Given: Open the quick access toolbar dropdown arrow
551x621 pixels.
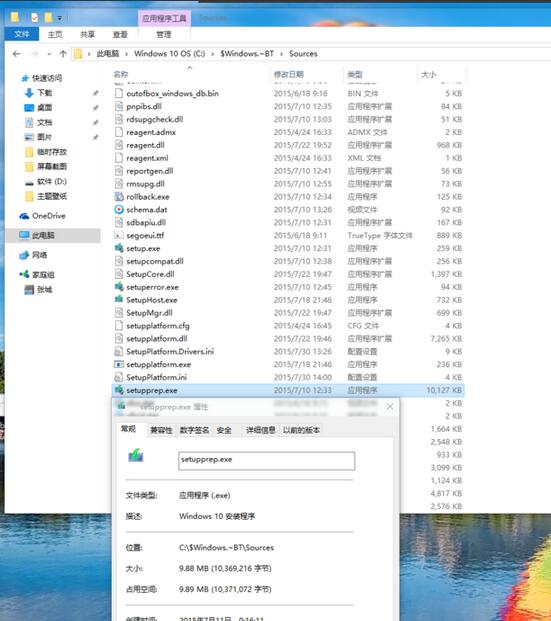Looking at the screenshot, I should click(x=60, y=18).
